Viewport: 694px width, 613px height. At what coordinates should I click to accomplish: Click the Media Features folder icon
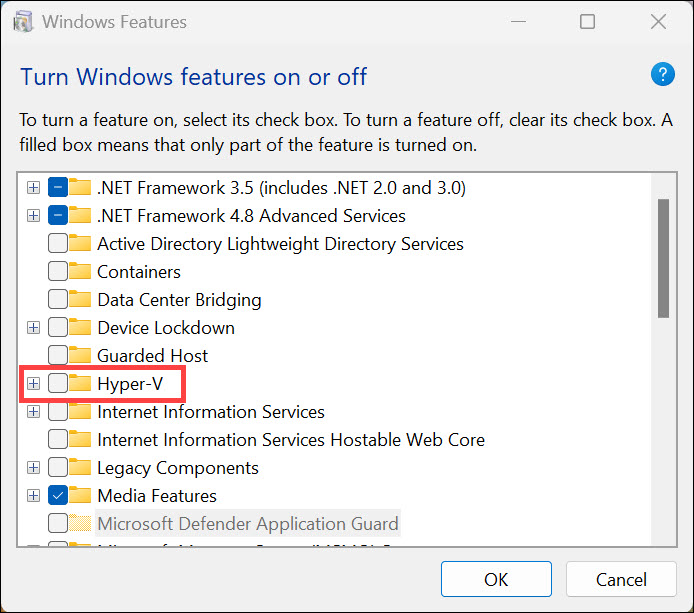82,495
